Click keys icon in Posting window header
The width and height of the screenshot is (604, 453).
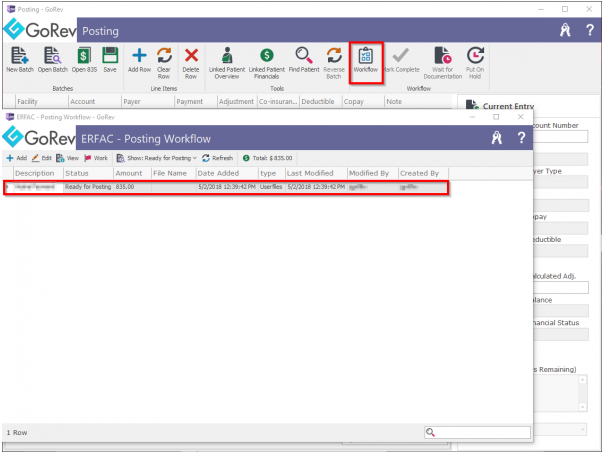[565, 30]
